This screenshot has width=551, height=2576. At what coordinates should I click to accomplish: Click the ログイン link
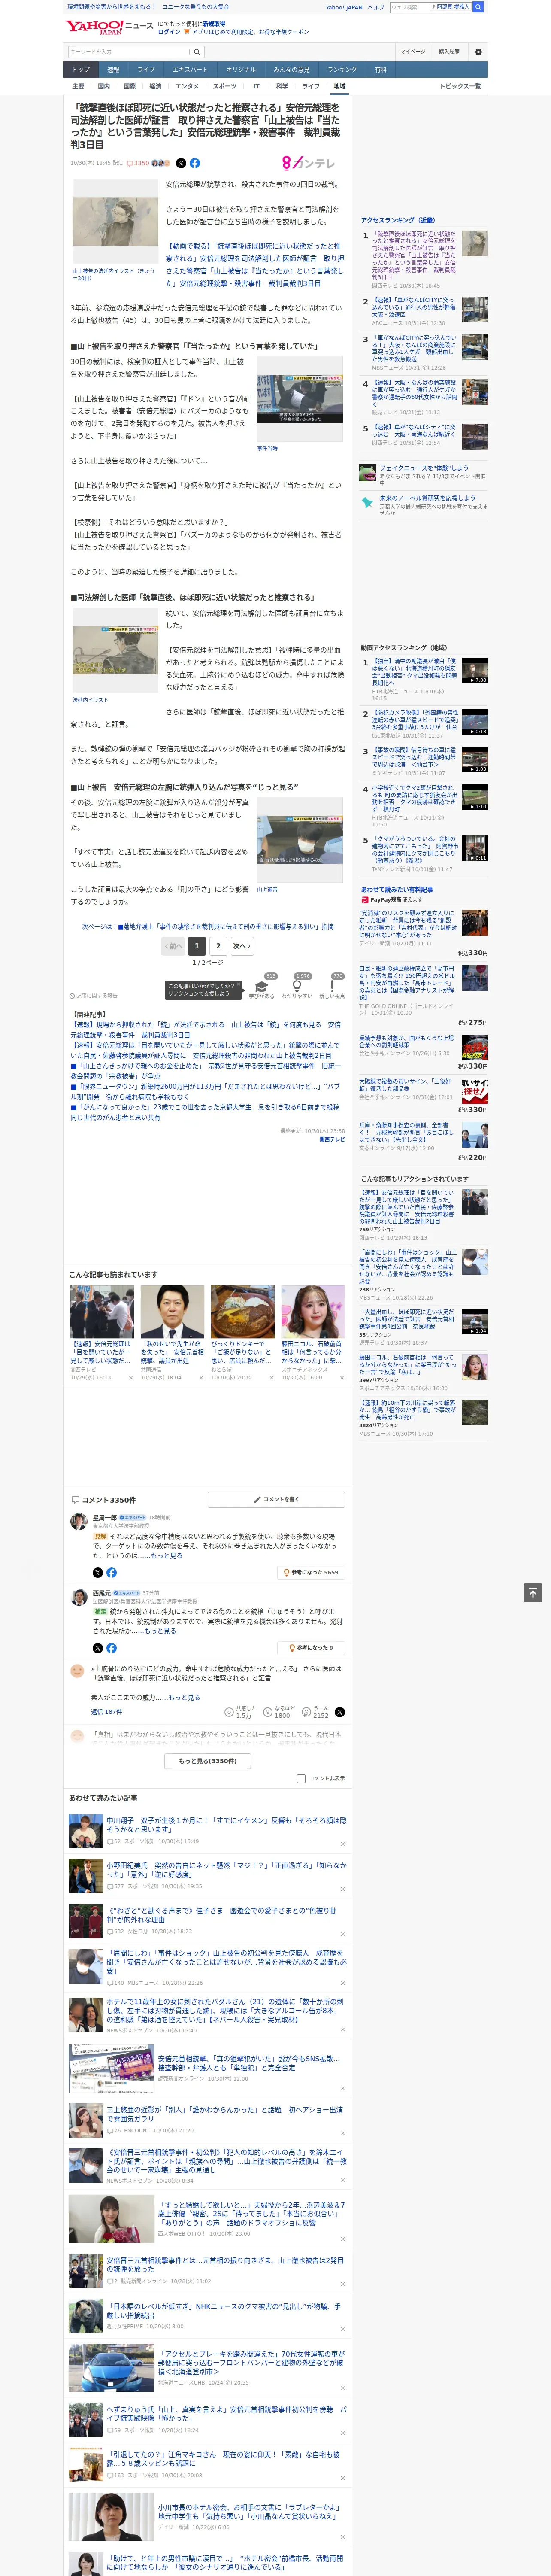point(169,32)
